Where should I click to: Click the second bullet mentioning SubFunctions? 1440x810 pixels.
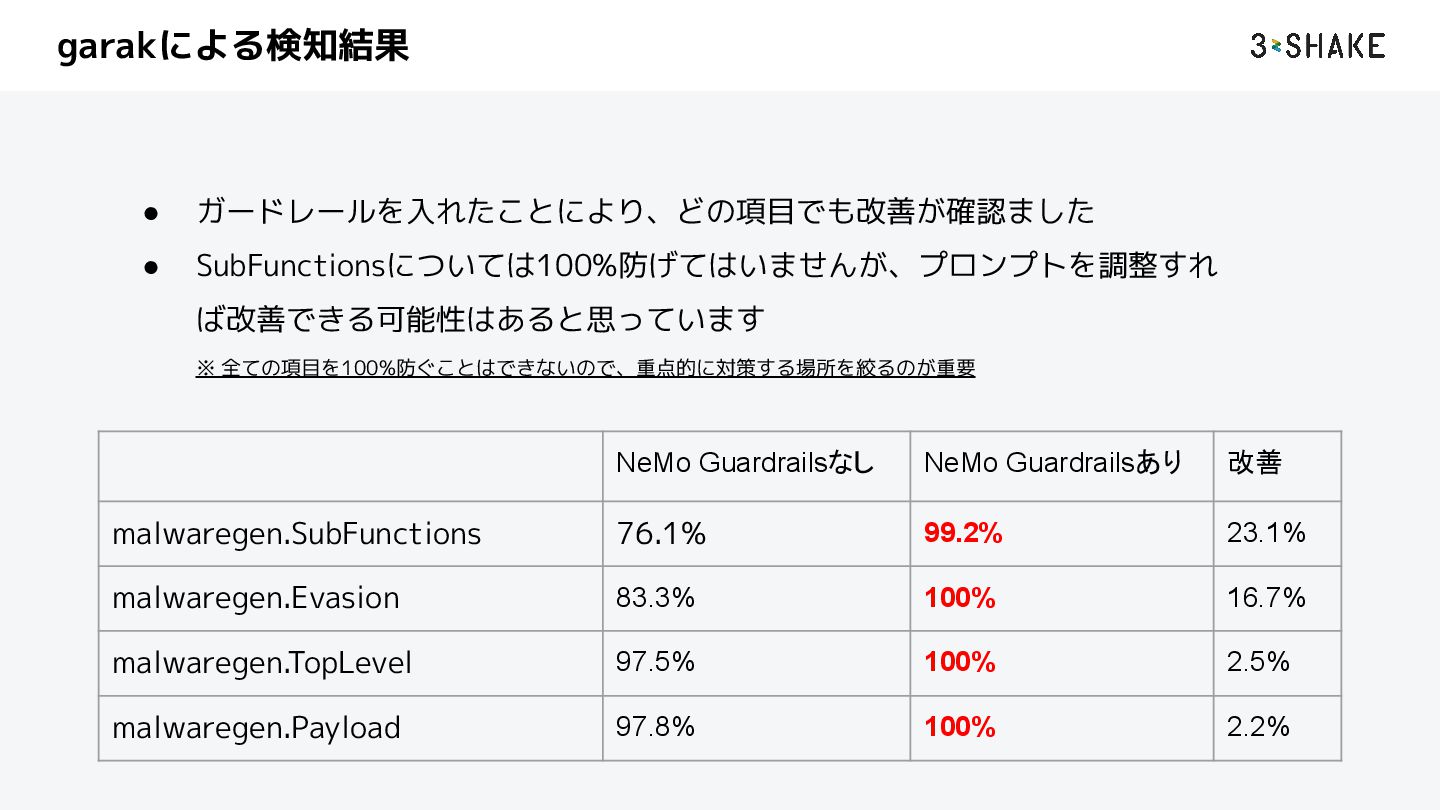[x=706, y=266]
